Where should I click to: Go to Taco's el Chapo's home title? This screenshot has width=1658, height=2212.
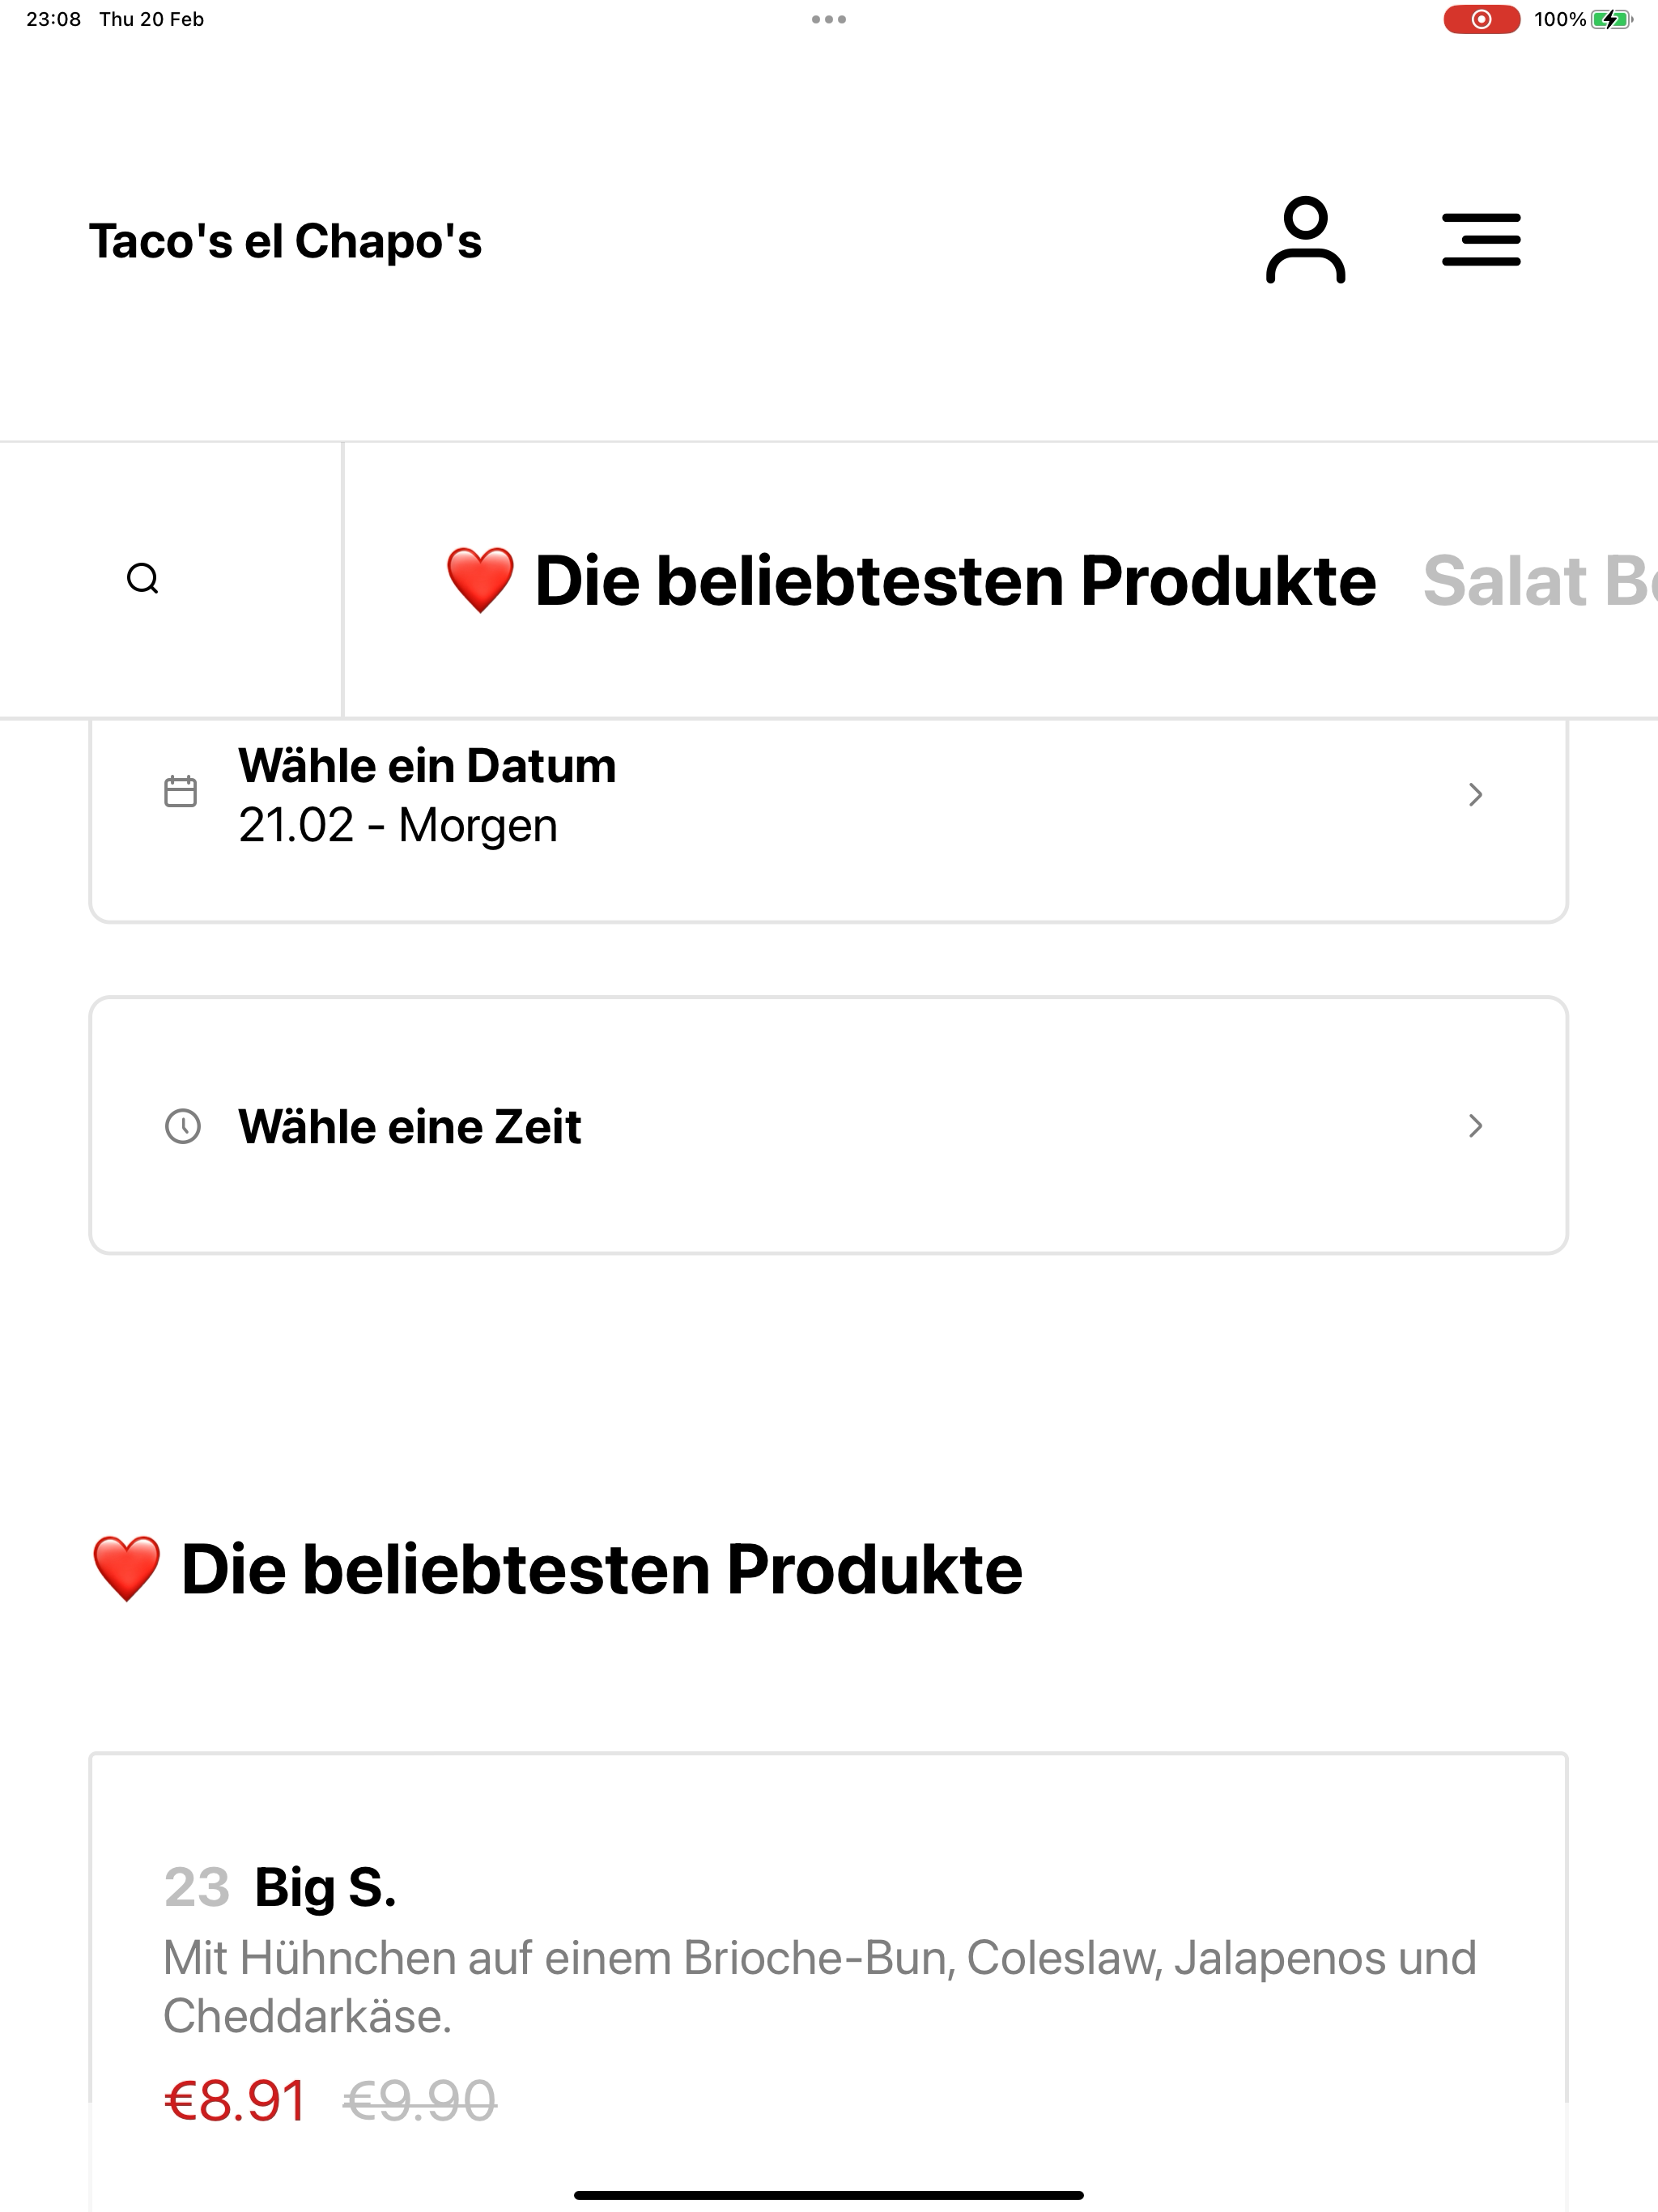pos(285,241)
